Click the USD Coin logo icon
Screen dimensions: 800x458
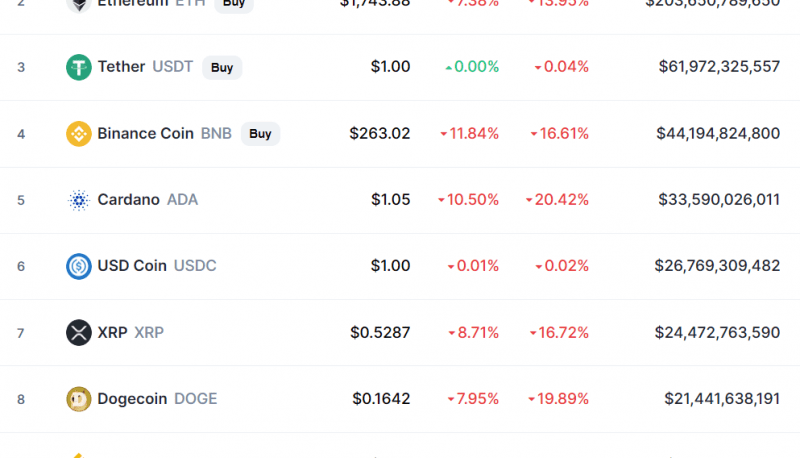pyautogui.click(x=79, y=266)
